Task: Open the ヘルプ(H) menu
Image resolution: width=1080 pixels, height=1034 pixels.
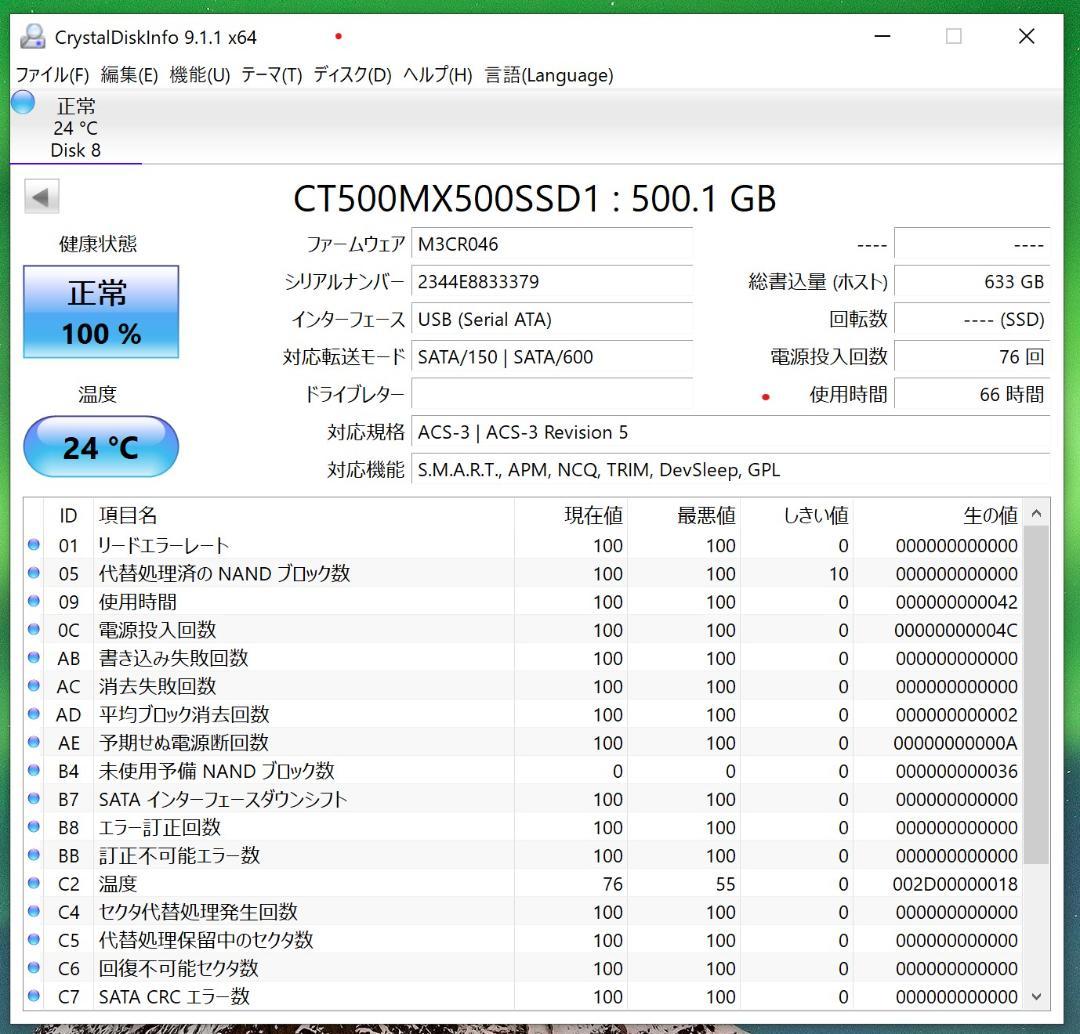Action: pyautogui.click(x=437, y=74)
